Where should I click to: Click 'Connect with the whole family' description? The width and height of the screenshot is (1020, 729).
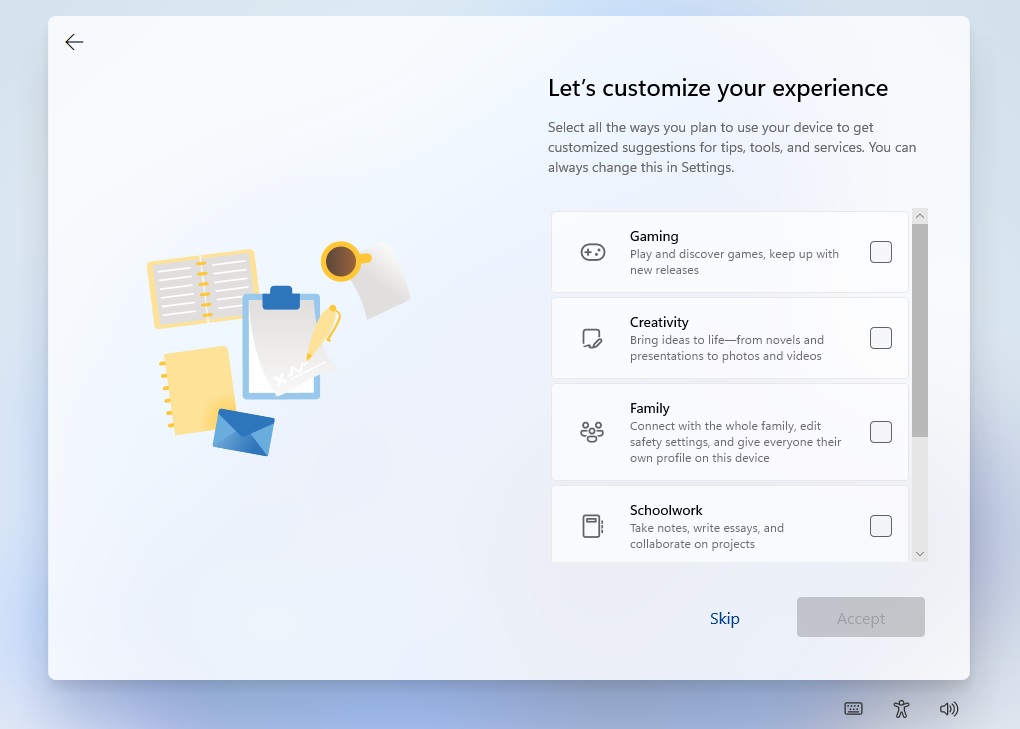735,442
